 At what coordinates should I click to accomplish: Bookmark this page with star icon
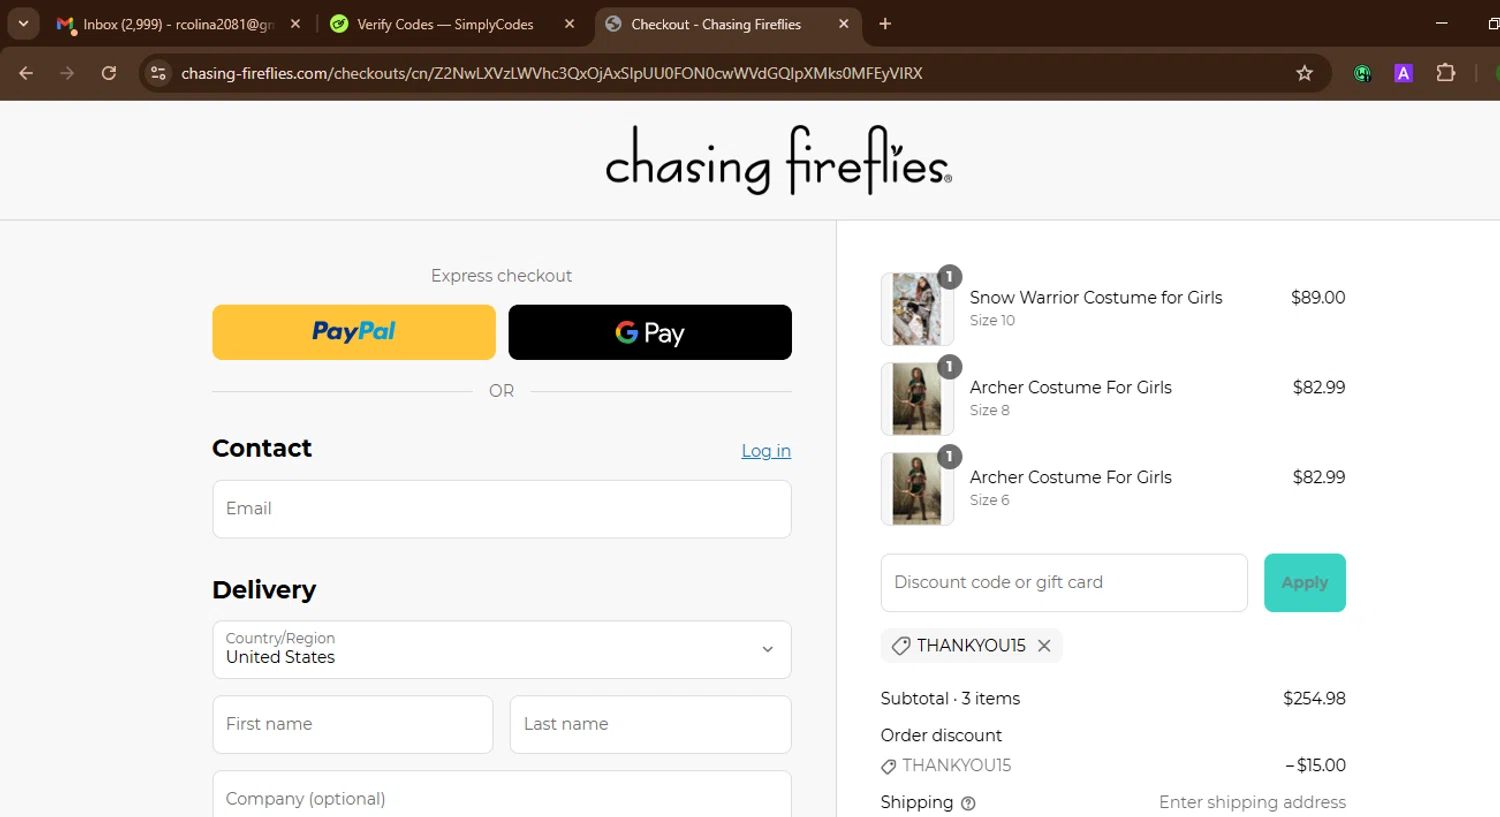1304,73
